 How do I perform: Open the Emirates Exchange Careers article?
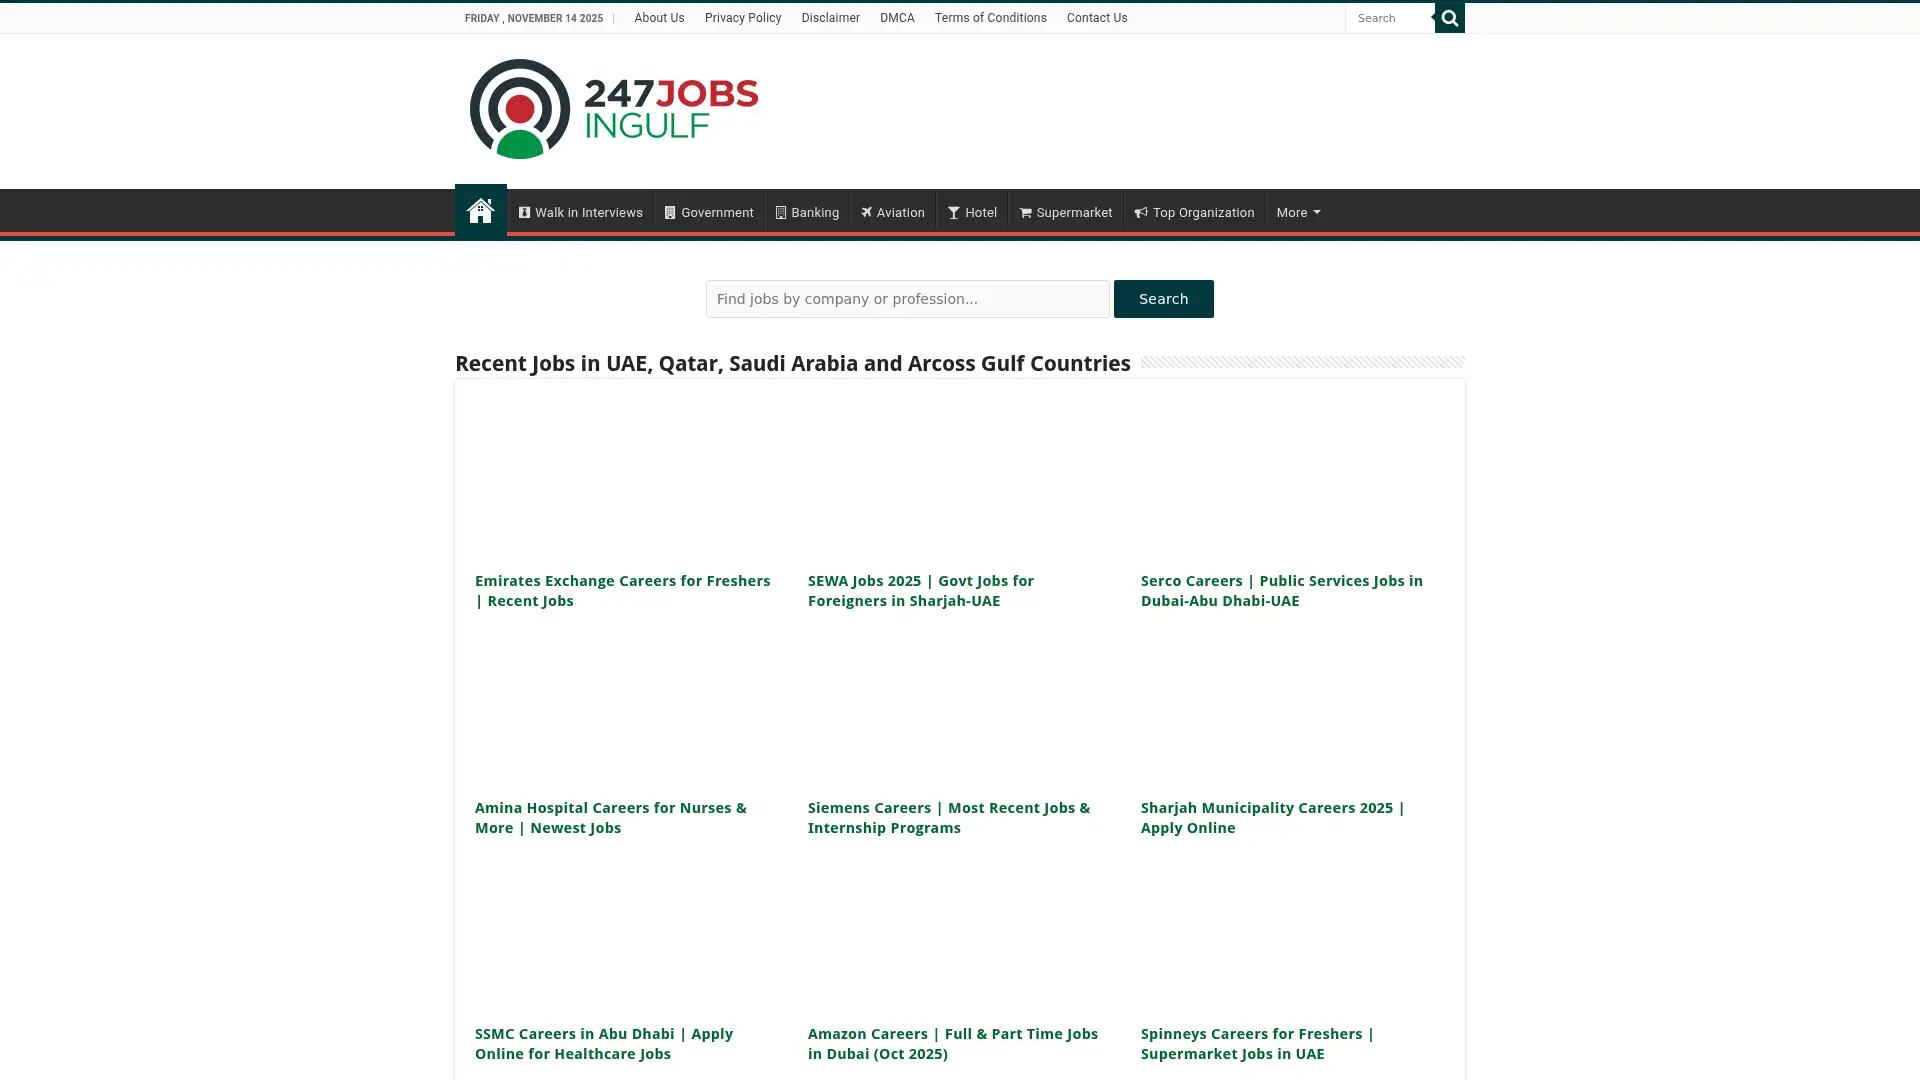pyautogui.click(x=622, y=590)
